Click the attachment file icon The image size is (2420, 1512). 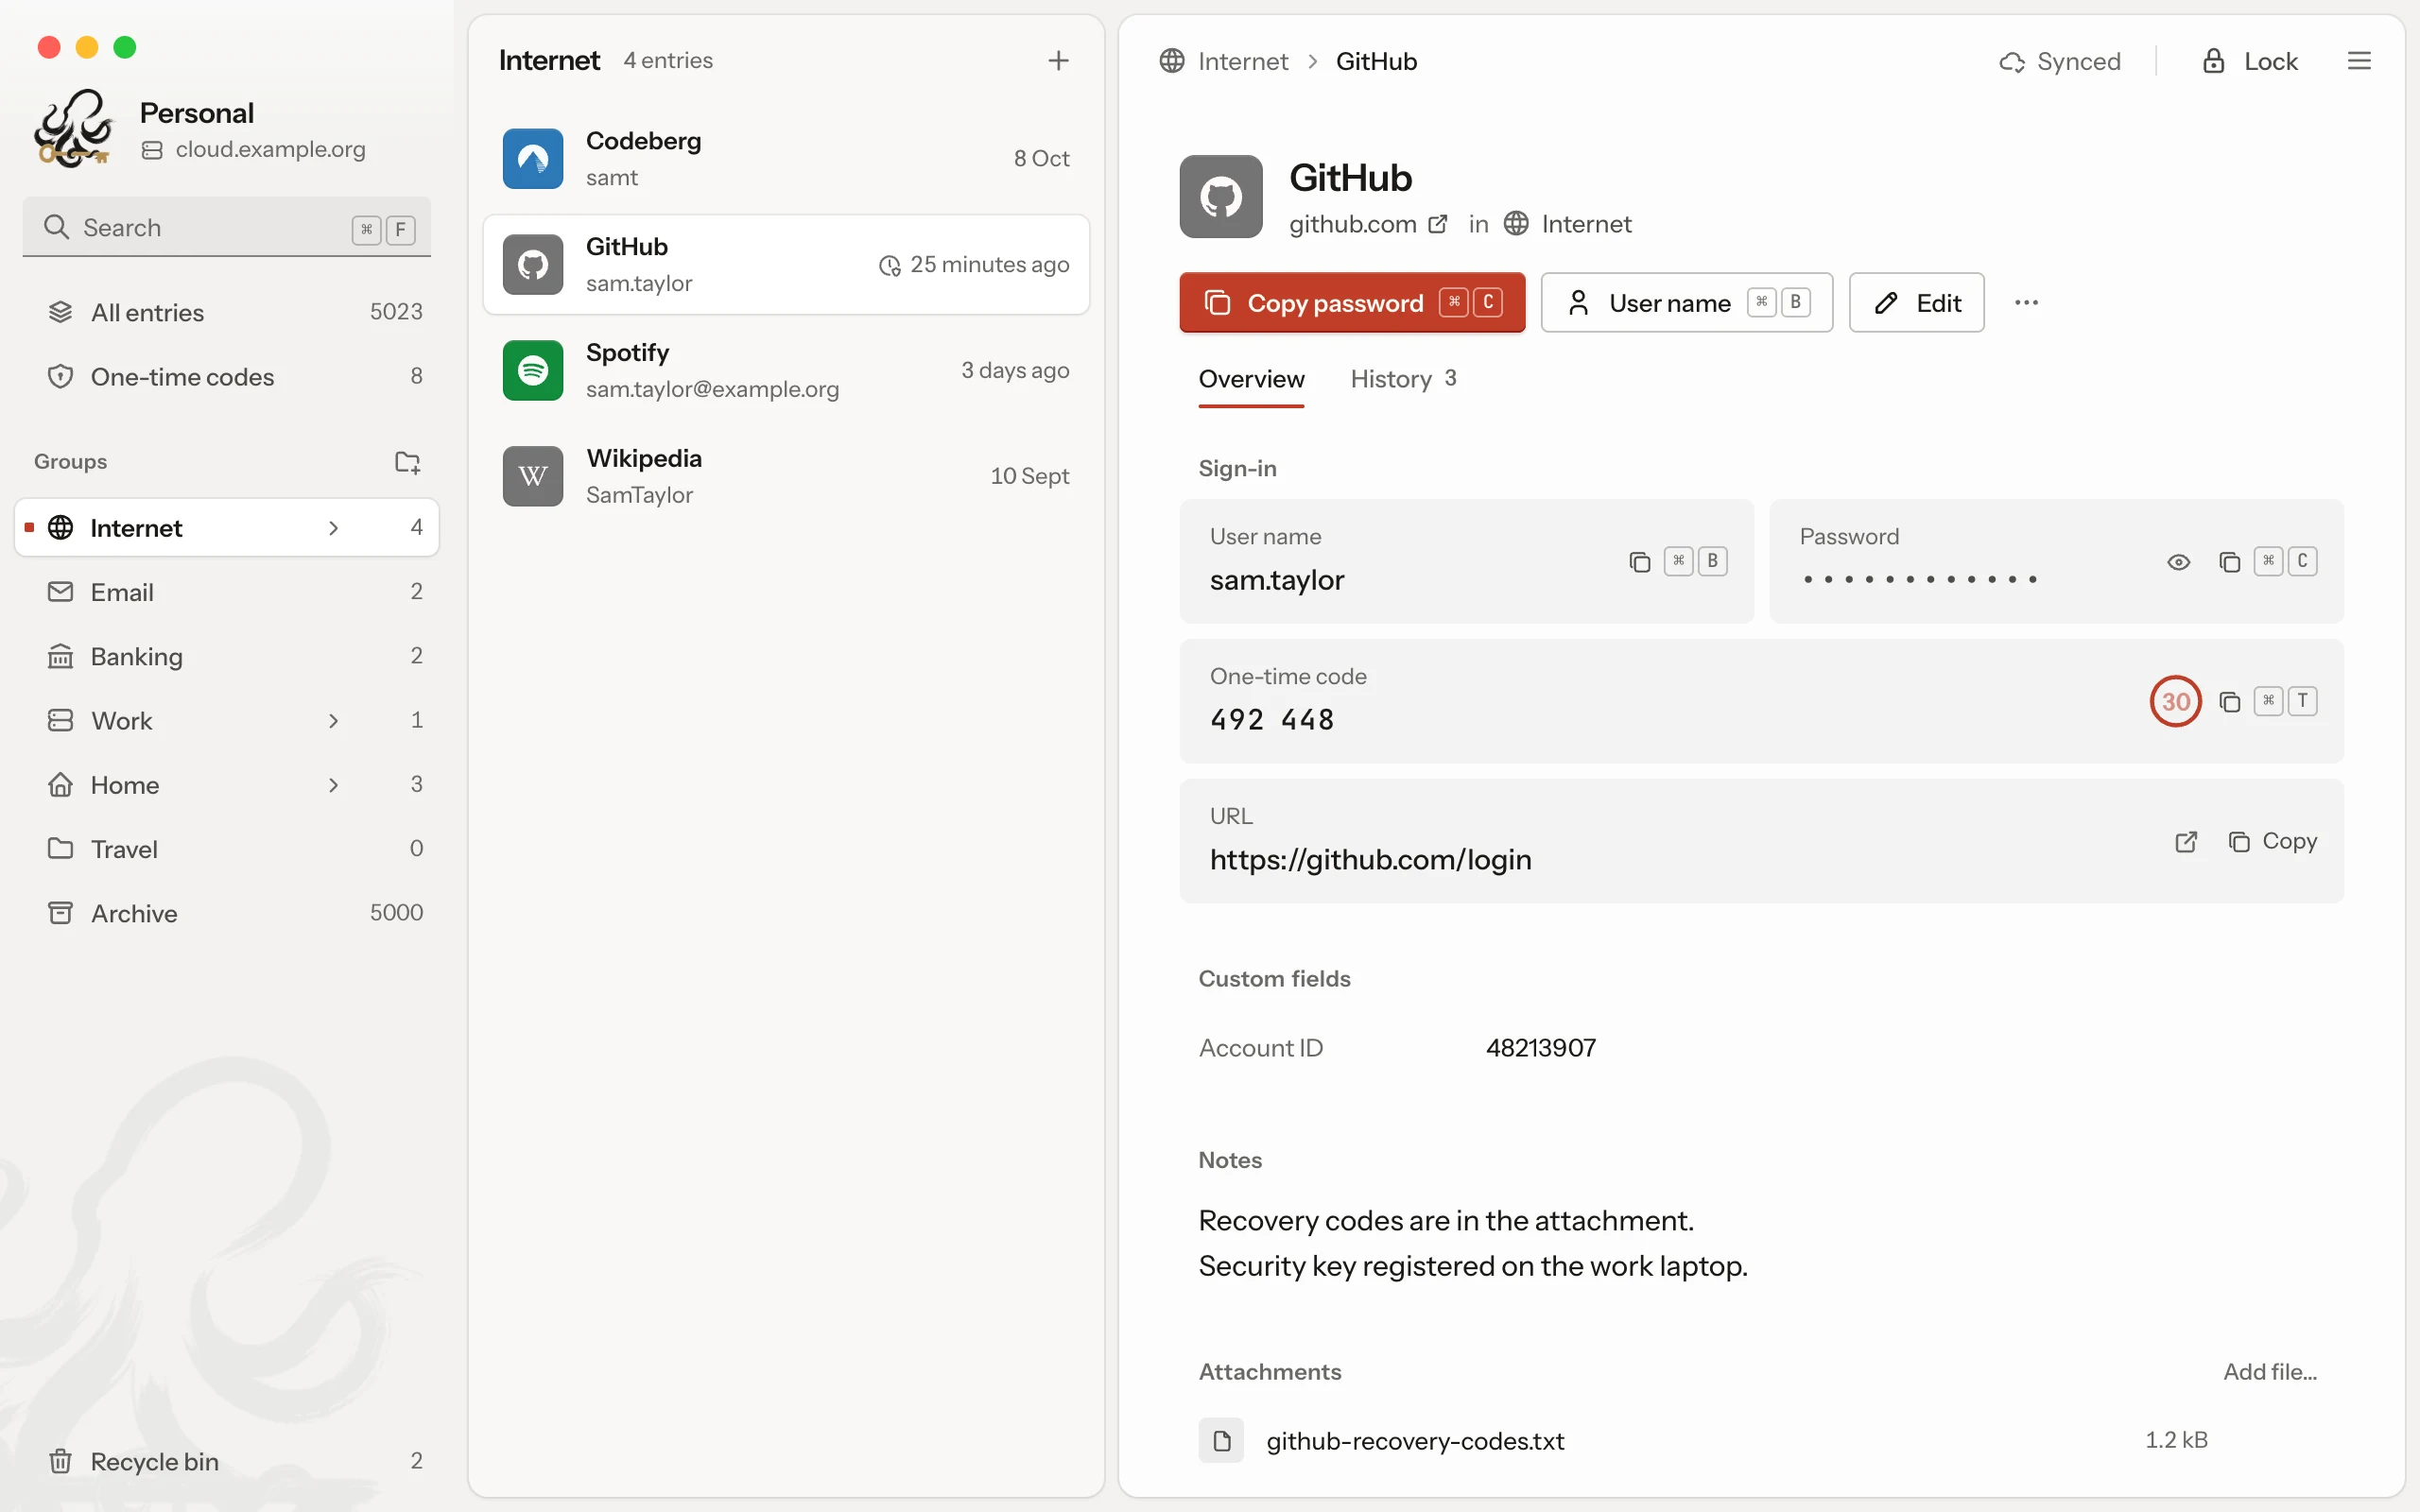tap(1221, 1440)
